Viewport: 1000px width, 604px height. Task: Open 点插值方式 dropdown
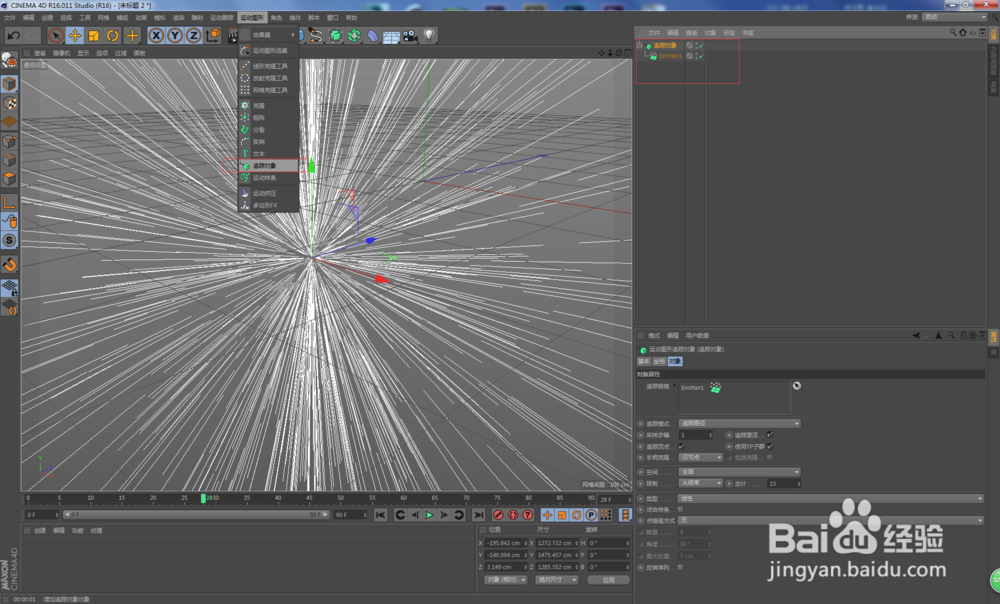pyautogui.click(x=831, y=520)
